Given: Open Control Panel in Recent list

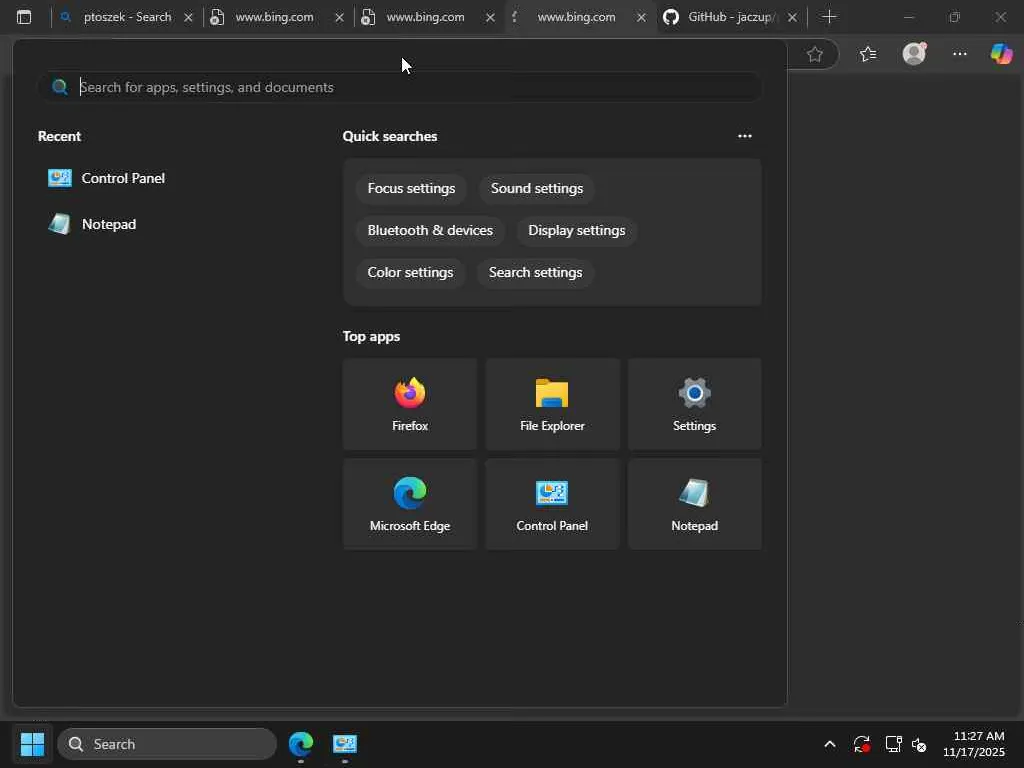Looking at the screenshot, I should [106, 178].
